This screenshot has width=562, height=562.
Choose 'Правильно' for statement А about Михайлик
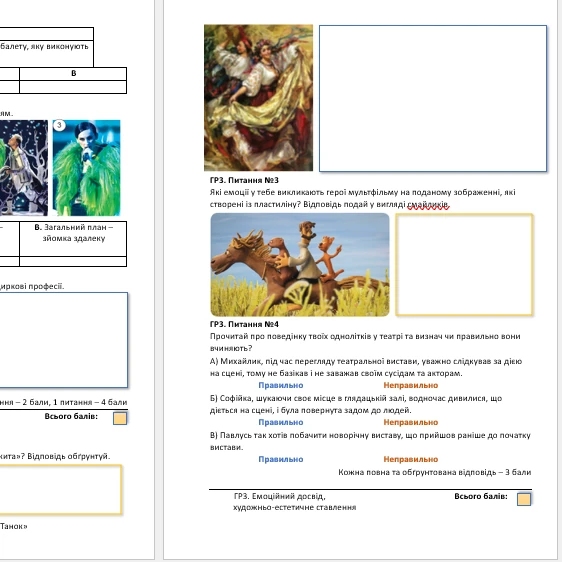[281, 385]
